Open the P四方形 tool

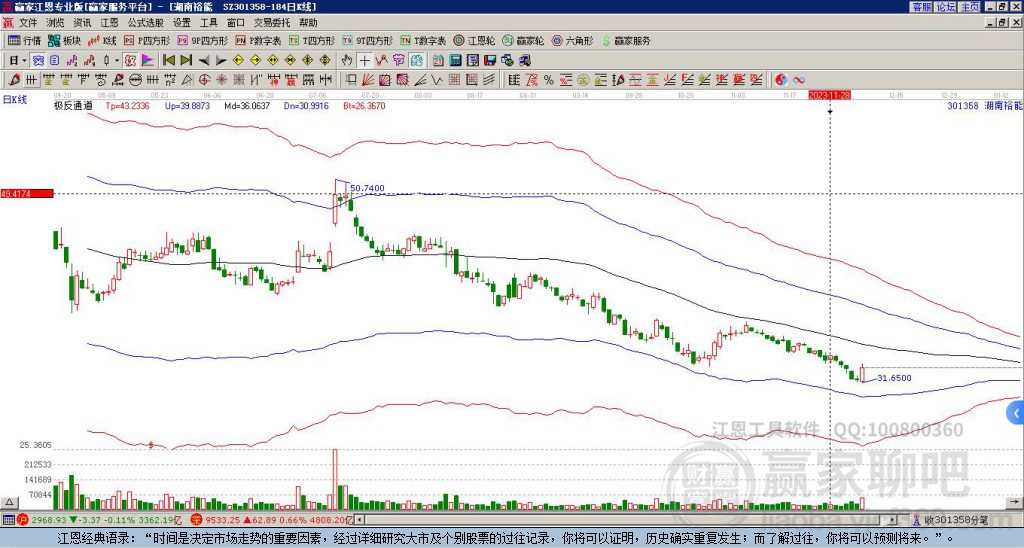[x=148, y=40]
